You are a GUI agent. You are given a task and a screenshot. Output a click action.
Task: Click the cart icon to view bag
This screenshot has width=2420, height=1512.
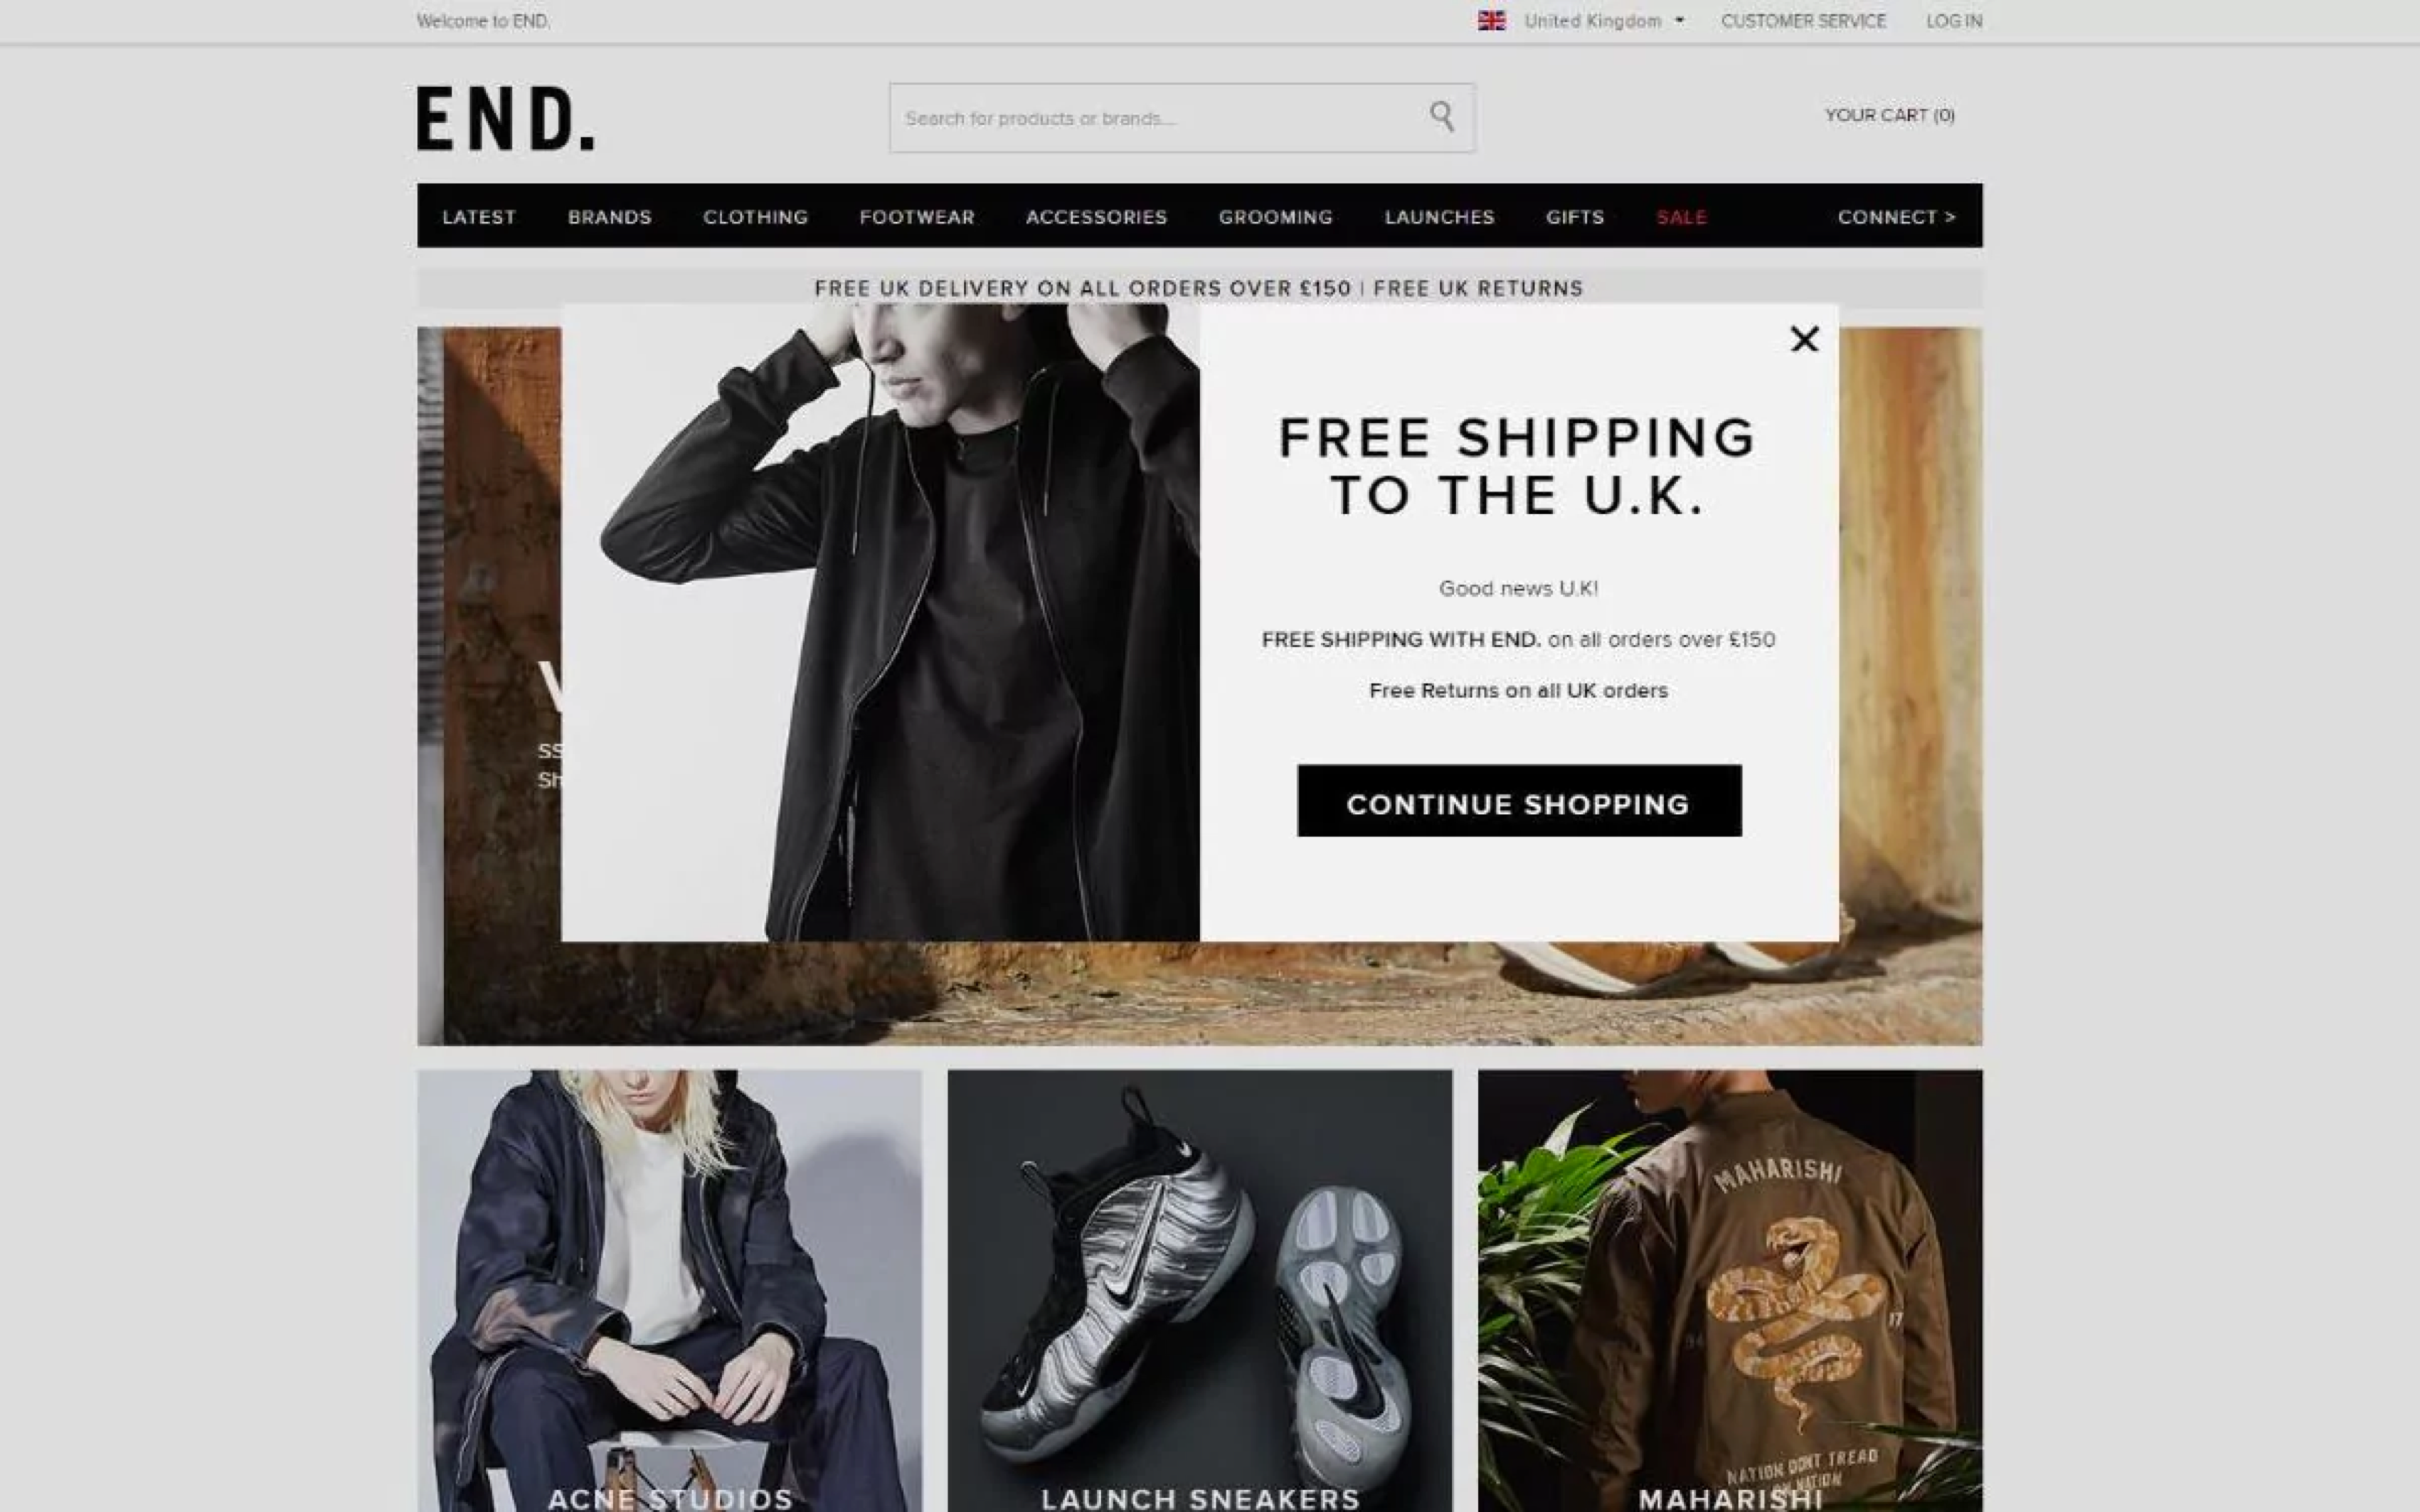pos(1889,113)
